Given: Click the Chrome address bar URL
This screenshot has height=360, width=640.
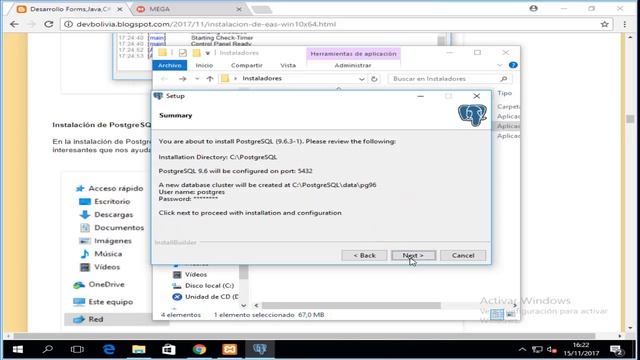Looking at the screenshot, I should pyautogui.click(x=206, y=24).
